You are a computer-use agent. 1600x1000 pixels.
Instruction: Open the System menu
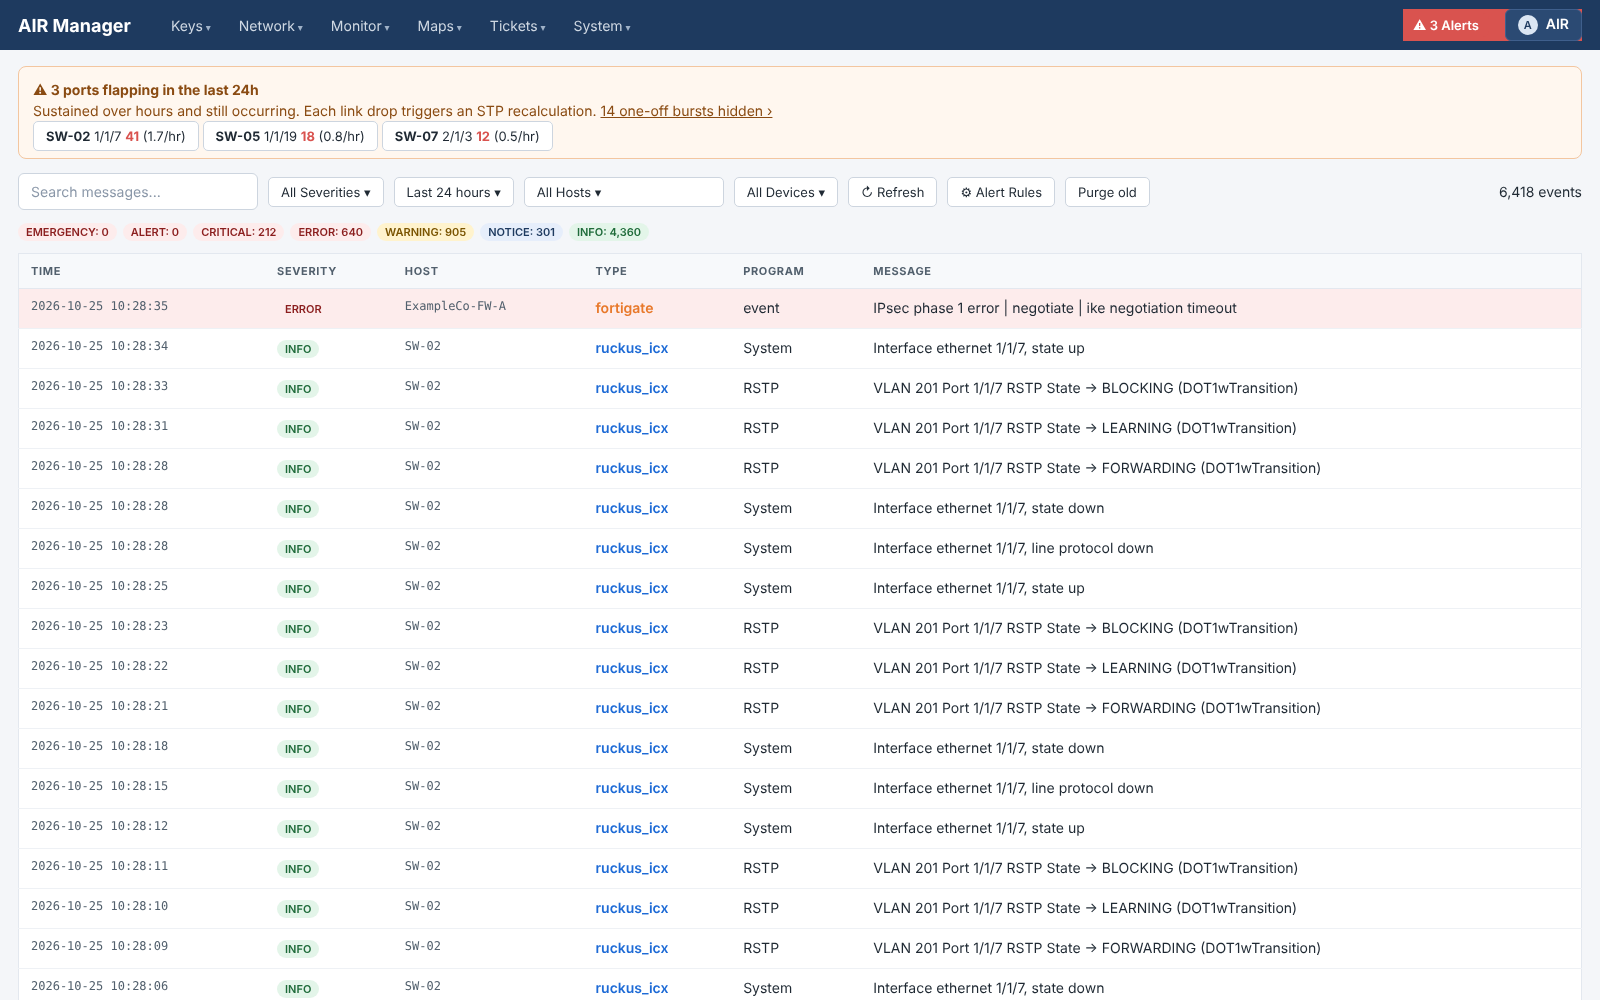(x=602, y=26)
